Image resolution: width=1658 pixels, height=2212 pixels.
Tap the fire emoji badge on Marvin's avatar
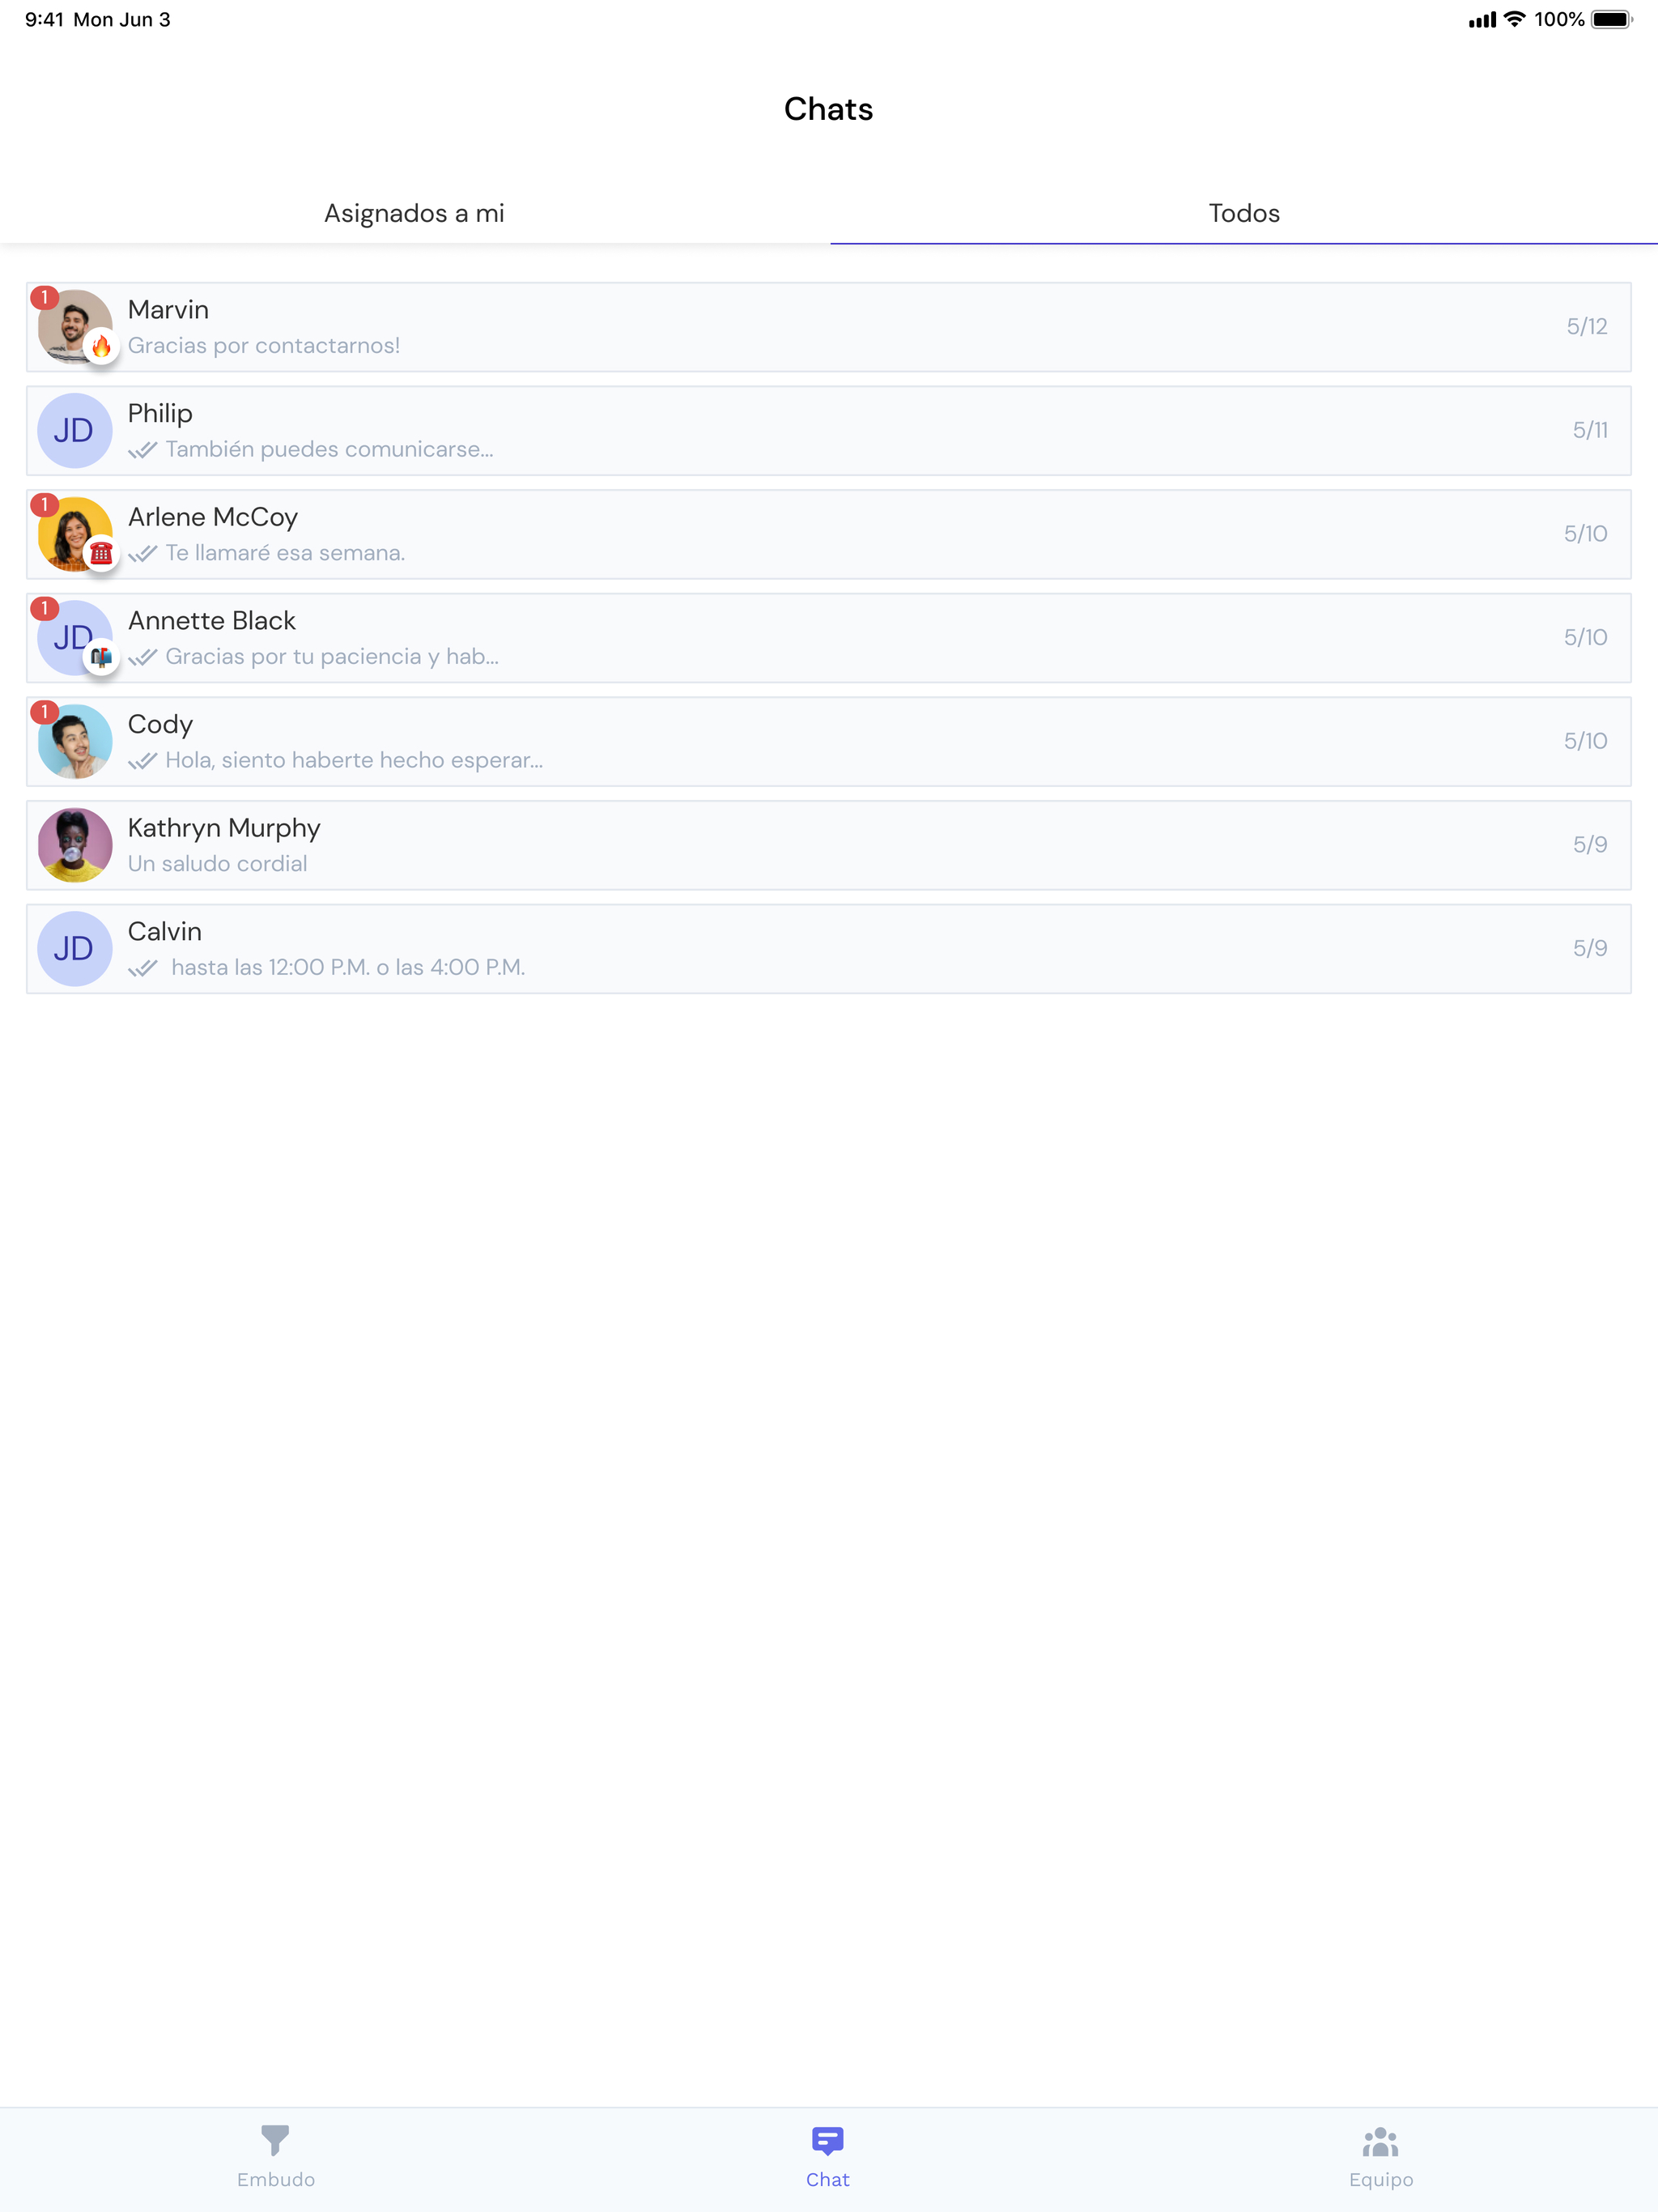coord(101,347)
